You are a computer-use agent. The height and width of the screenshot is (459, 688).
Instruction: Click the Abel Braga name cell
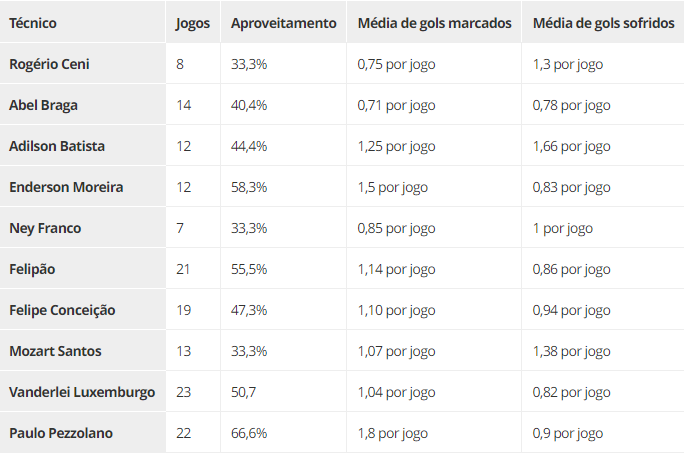pyautogui.click(x=43, y=105)
